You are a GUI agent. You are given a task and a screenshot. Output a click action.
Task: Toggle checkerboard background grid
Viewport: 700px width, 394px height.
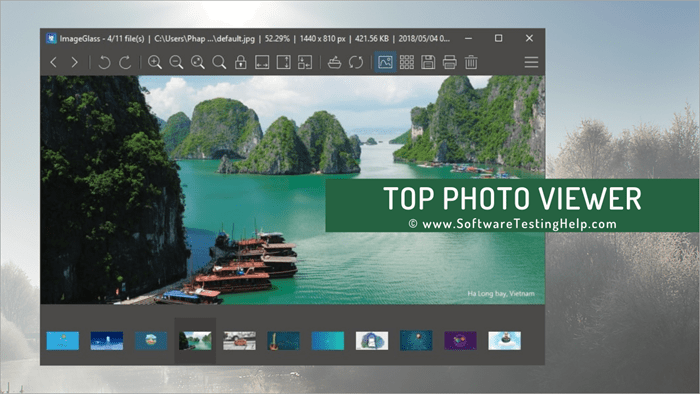[407, 62]
